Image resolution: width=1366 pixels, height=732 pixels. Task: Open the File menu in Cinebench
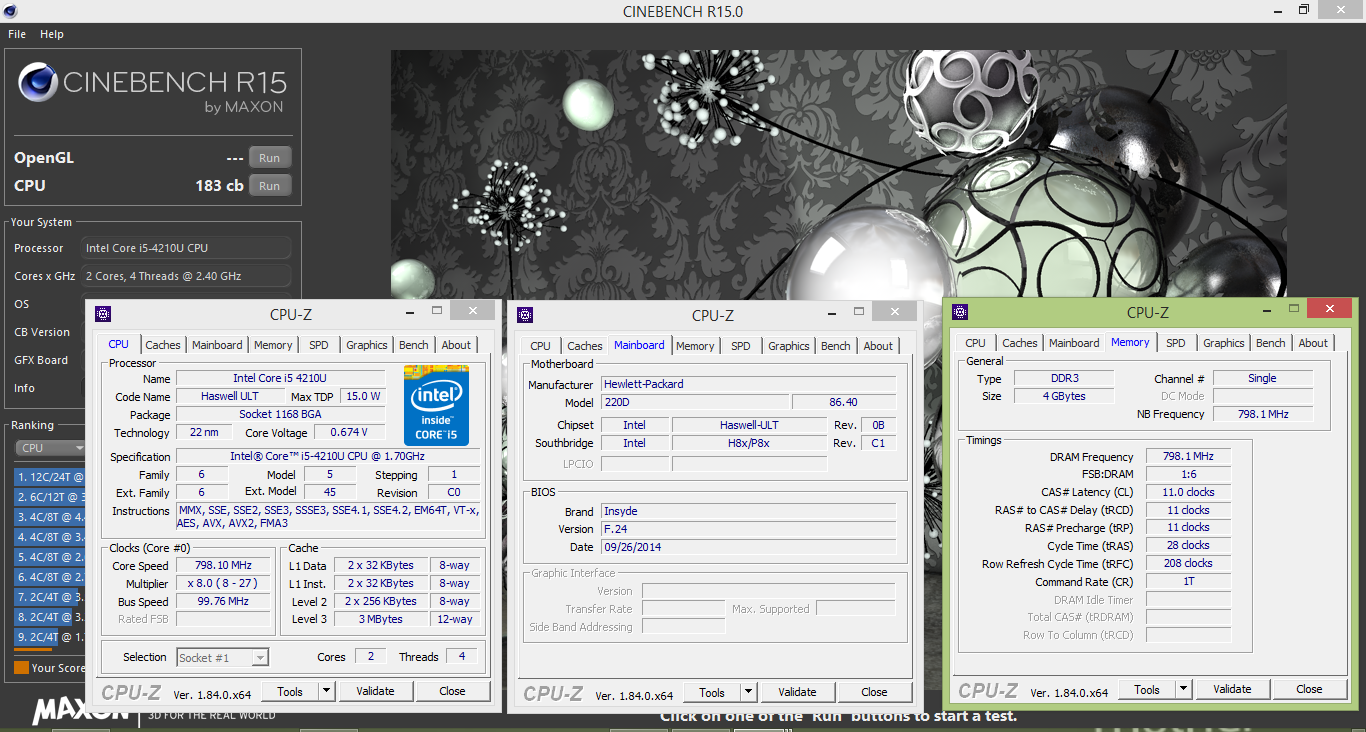click(x=17, y=34)
